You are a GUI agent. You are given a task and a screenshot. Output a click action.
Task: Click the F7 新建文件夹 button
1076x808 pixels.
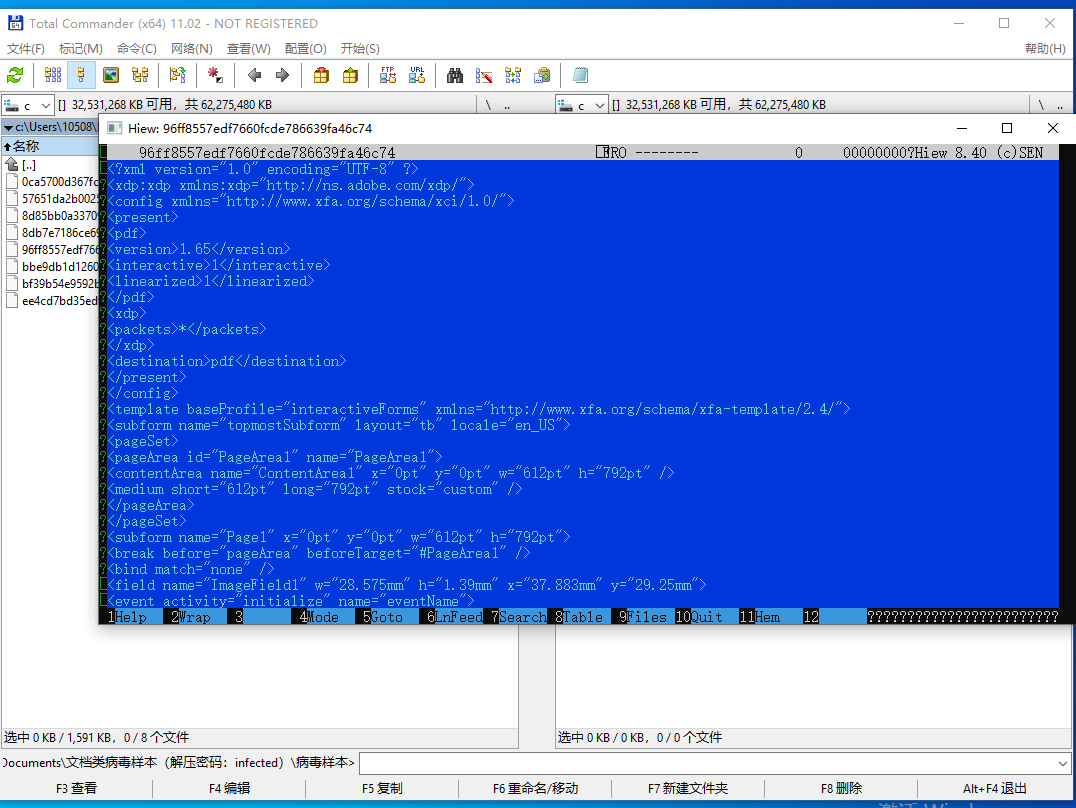[x=688, y=789]
